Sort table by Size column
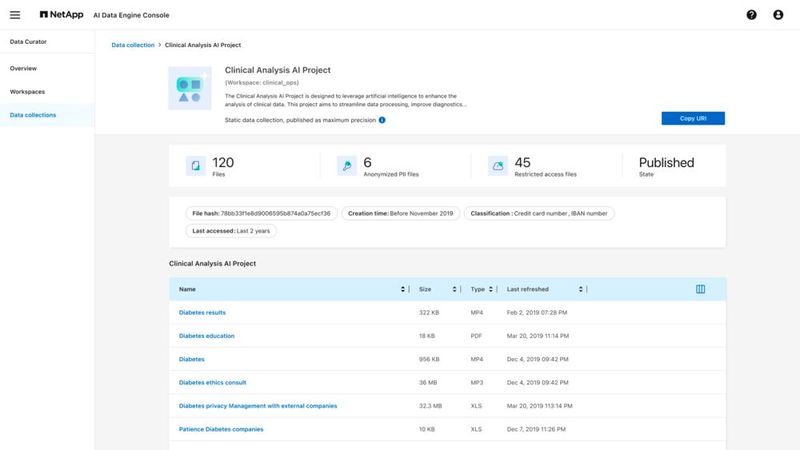 click(x=454, y=289)
